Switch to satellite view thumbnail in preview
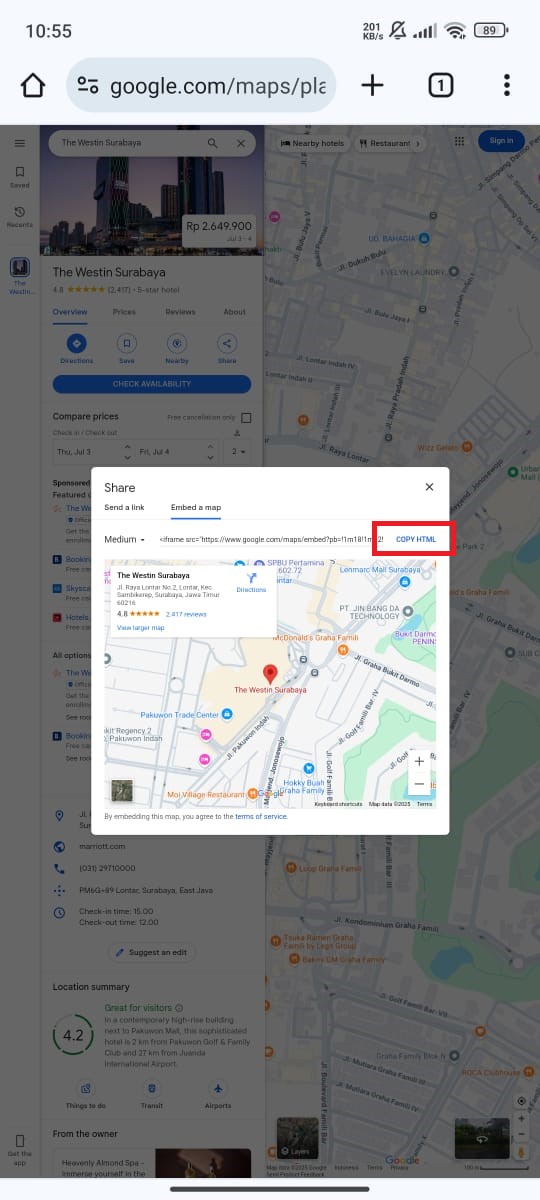The height and width of the screenshot is (1200, 540). click(121, 790)
